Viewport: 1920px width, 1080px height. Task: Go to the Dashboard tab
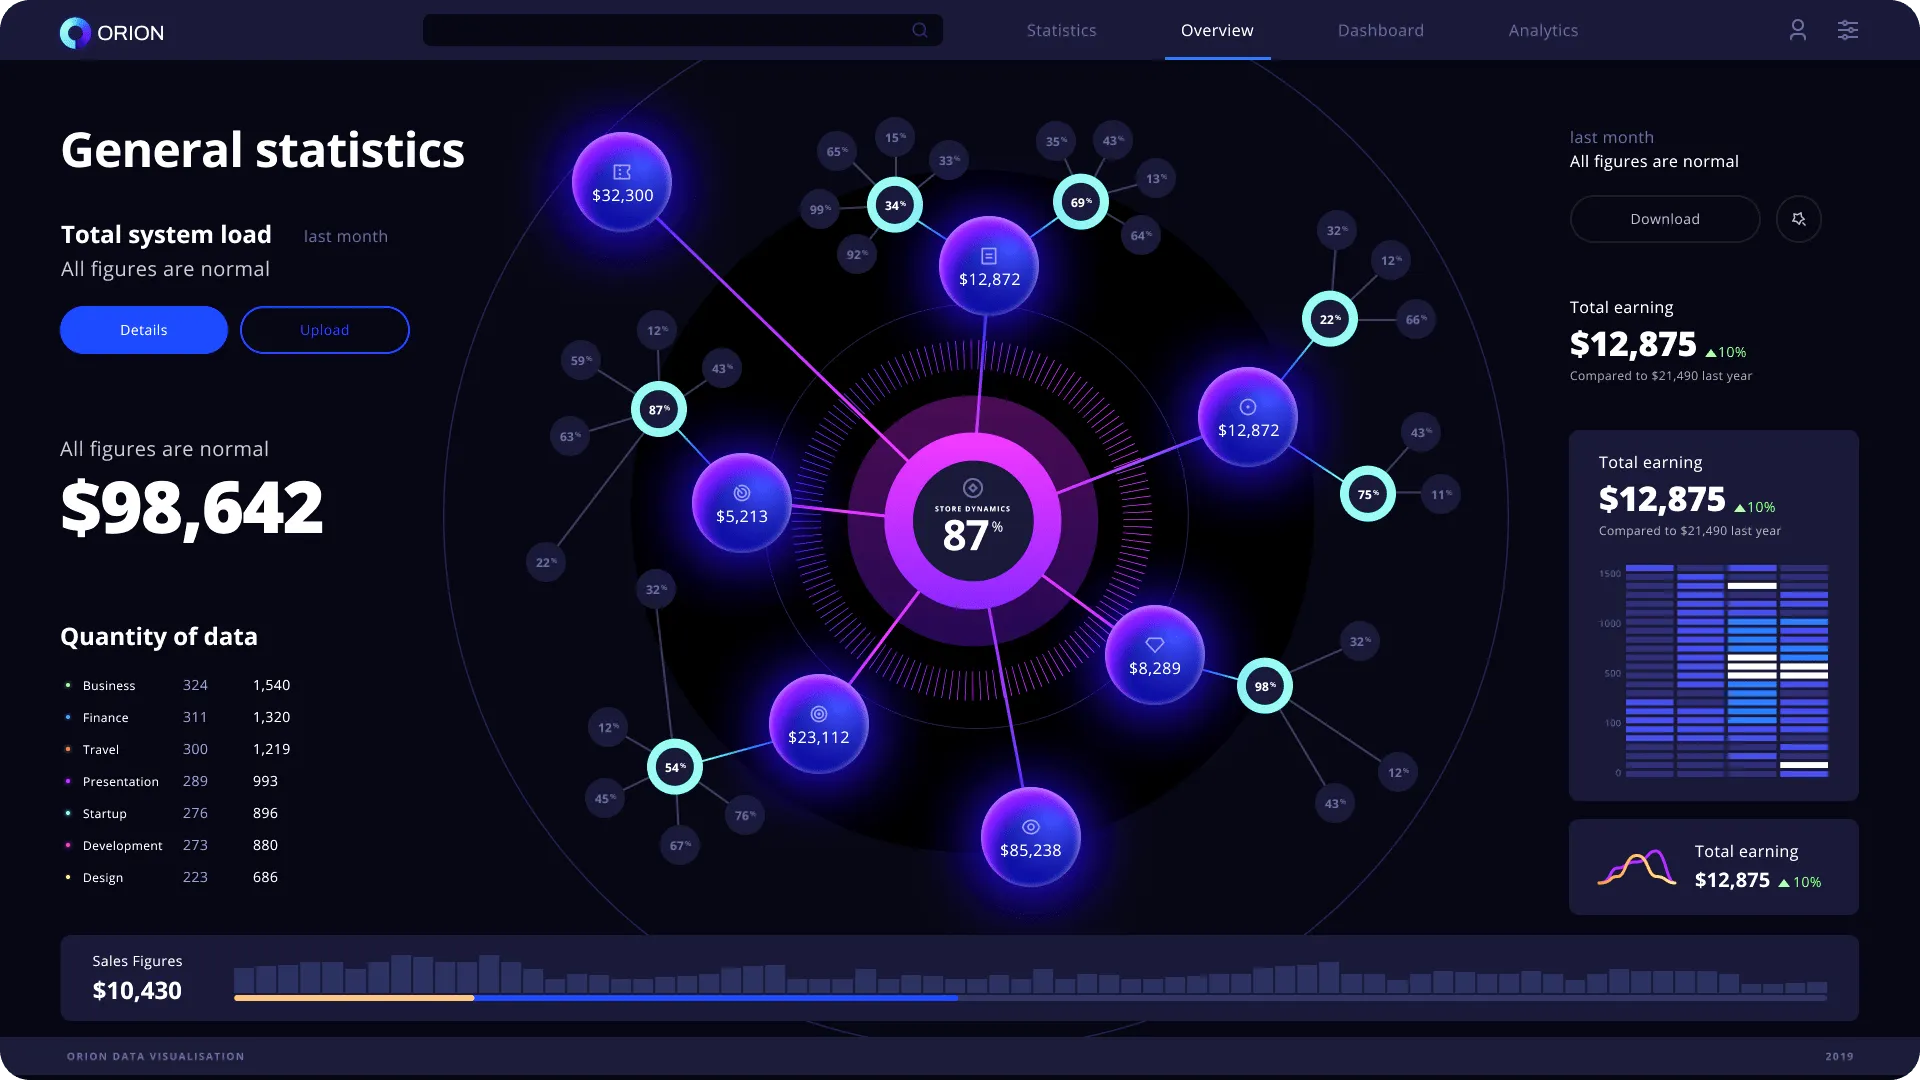(x=1380, y=30)
